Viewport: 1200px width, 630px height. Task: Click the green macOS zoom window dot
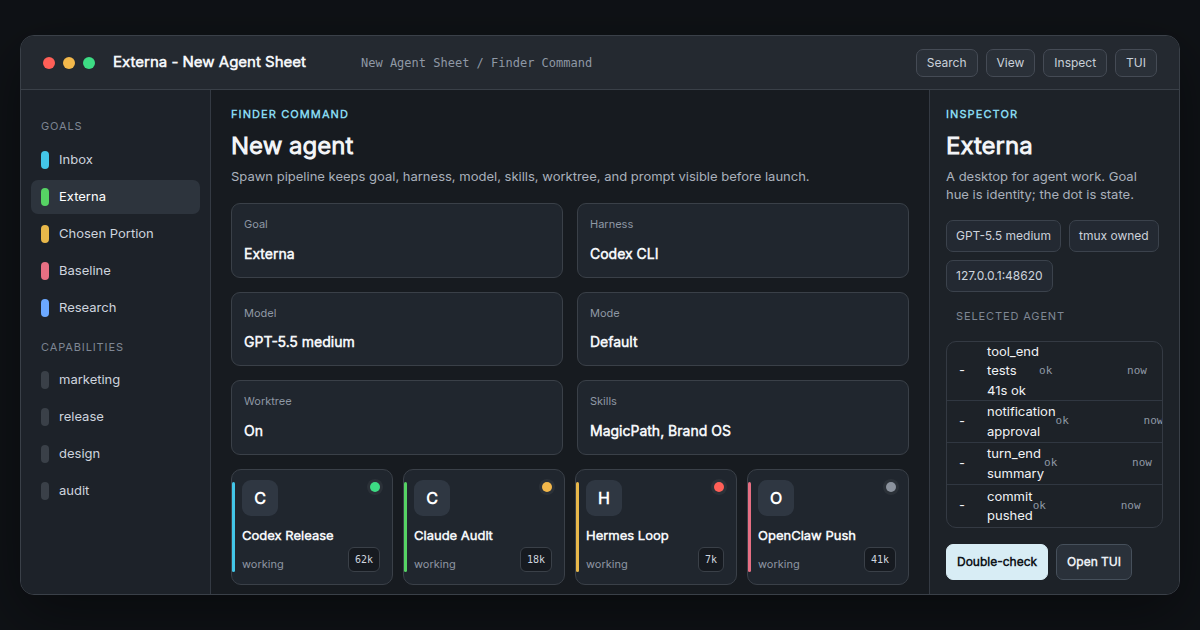(89, 63)
